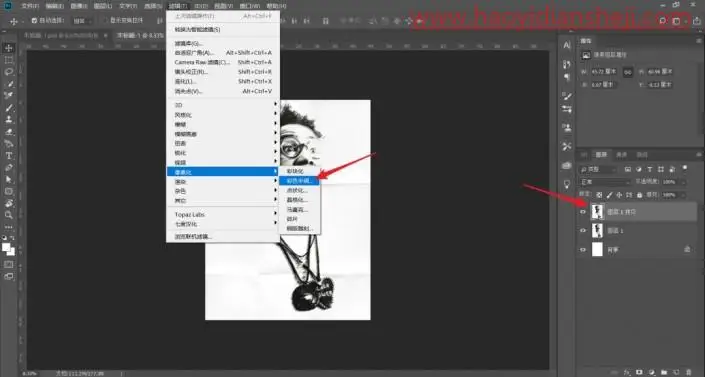This screenshot has width=705, height=377.
Task: Click the height H value field
Action: (x=660, y=72)
